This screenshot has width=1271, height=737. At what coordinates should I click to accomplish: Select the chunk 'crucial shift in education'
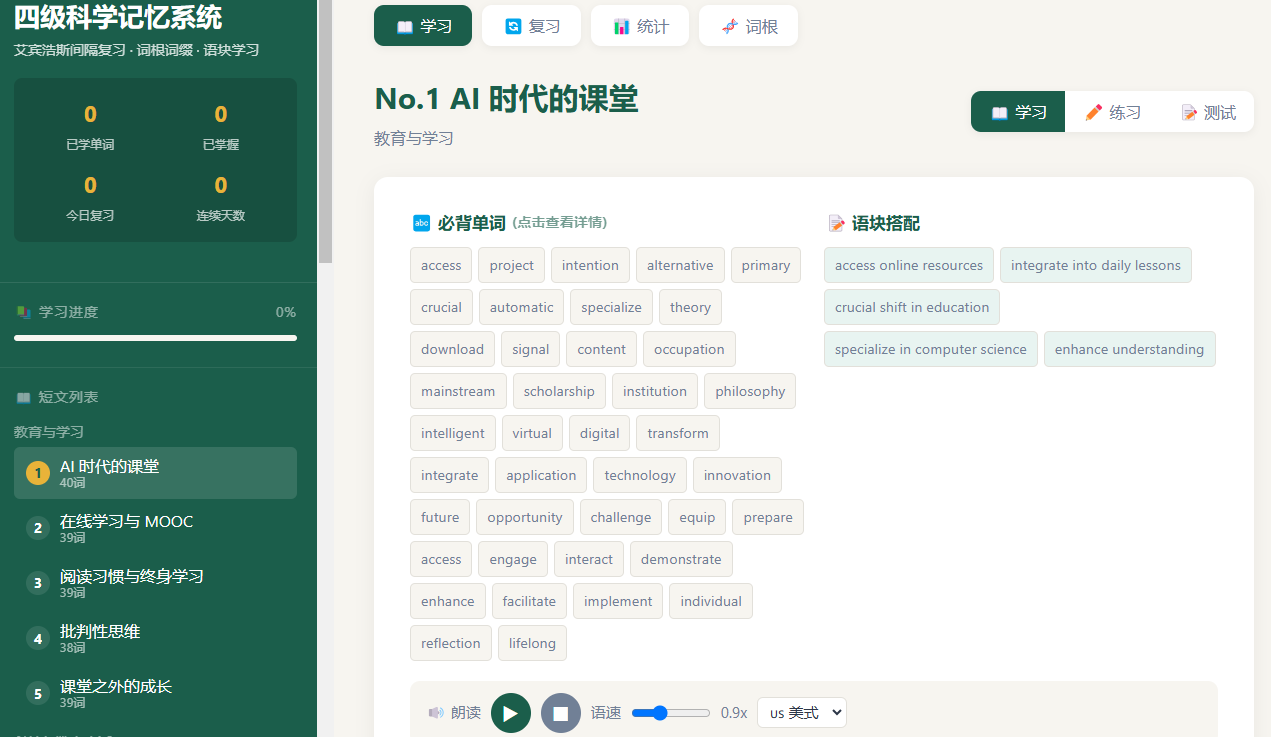912,307
